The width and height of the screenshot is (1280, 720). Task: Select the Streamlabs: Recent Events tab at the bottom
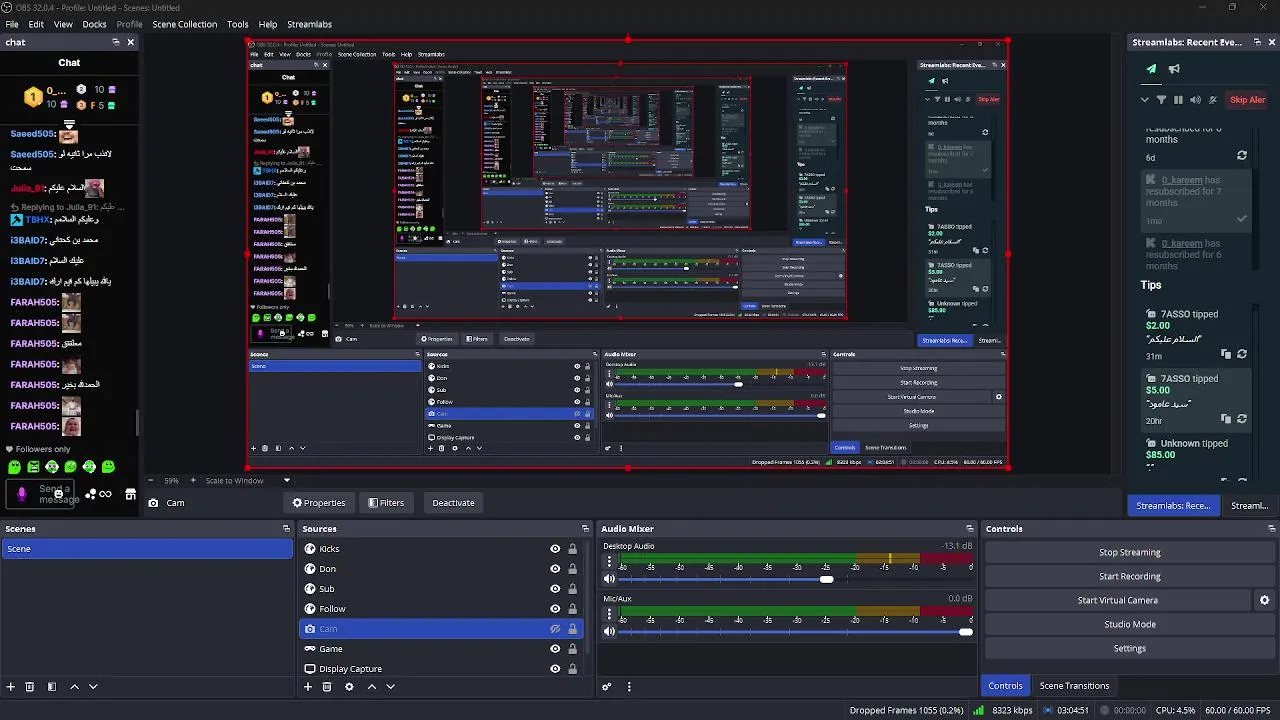tap(1173, 506)
